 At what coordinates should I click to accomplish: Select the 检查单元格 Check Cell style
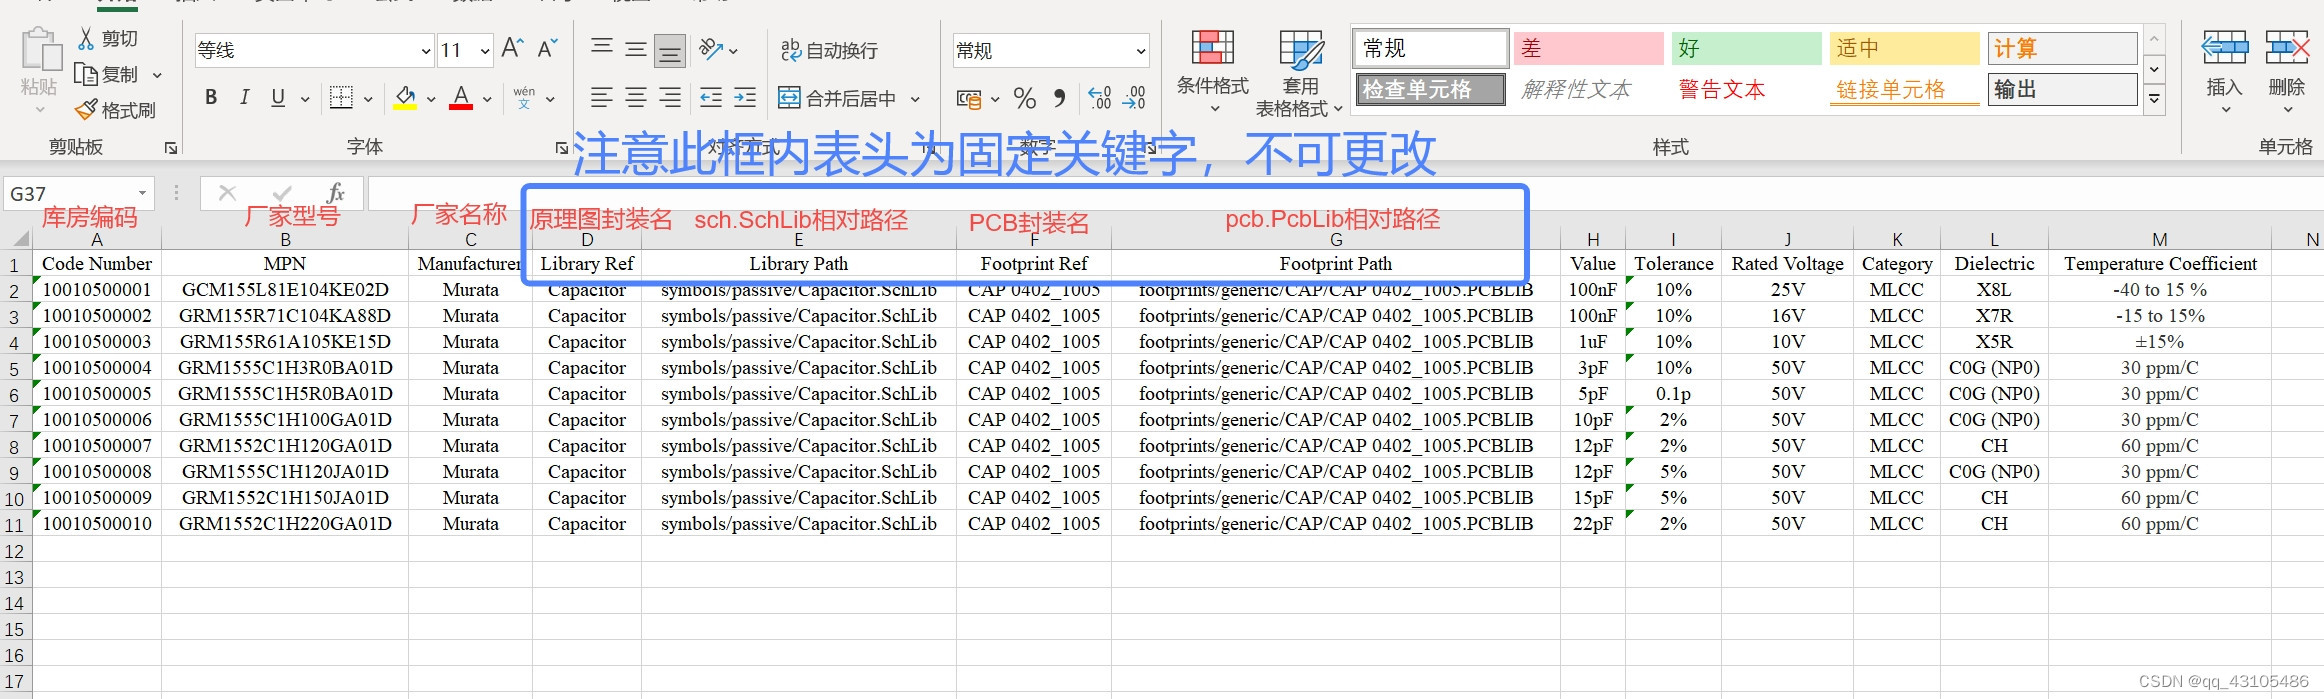tap(1431, 89)
